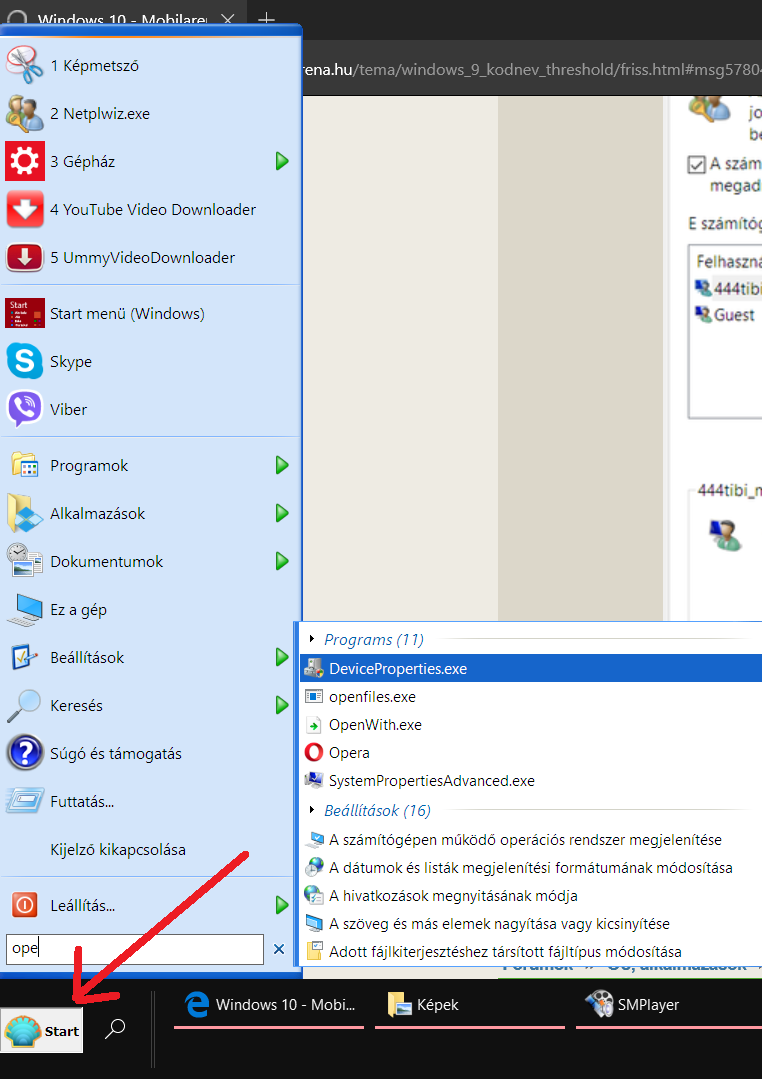Screen dimensions: 762x1079
Task: Open Képek folder on the taskbar
Action: click(x=469, y=1005)
